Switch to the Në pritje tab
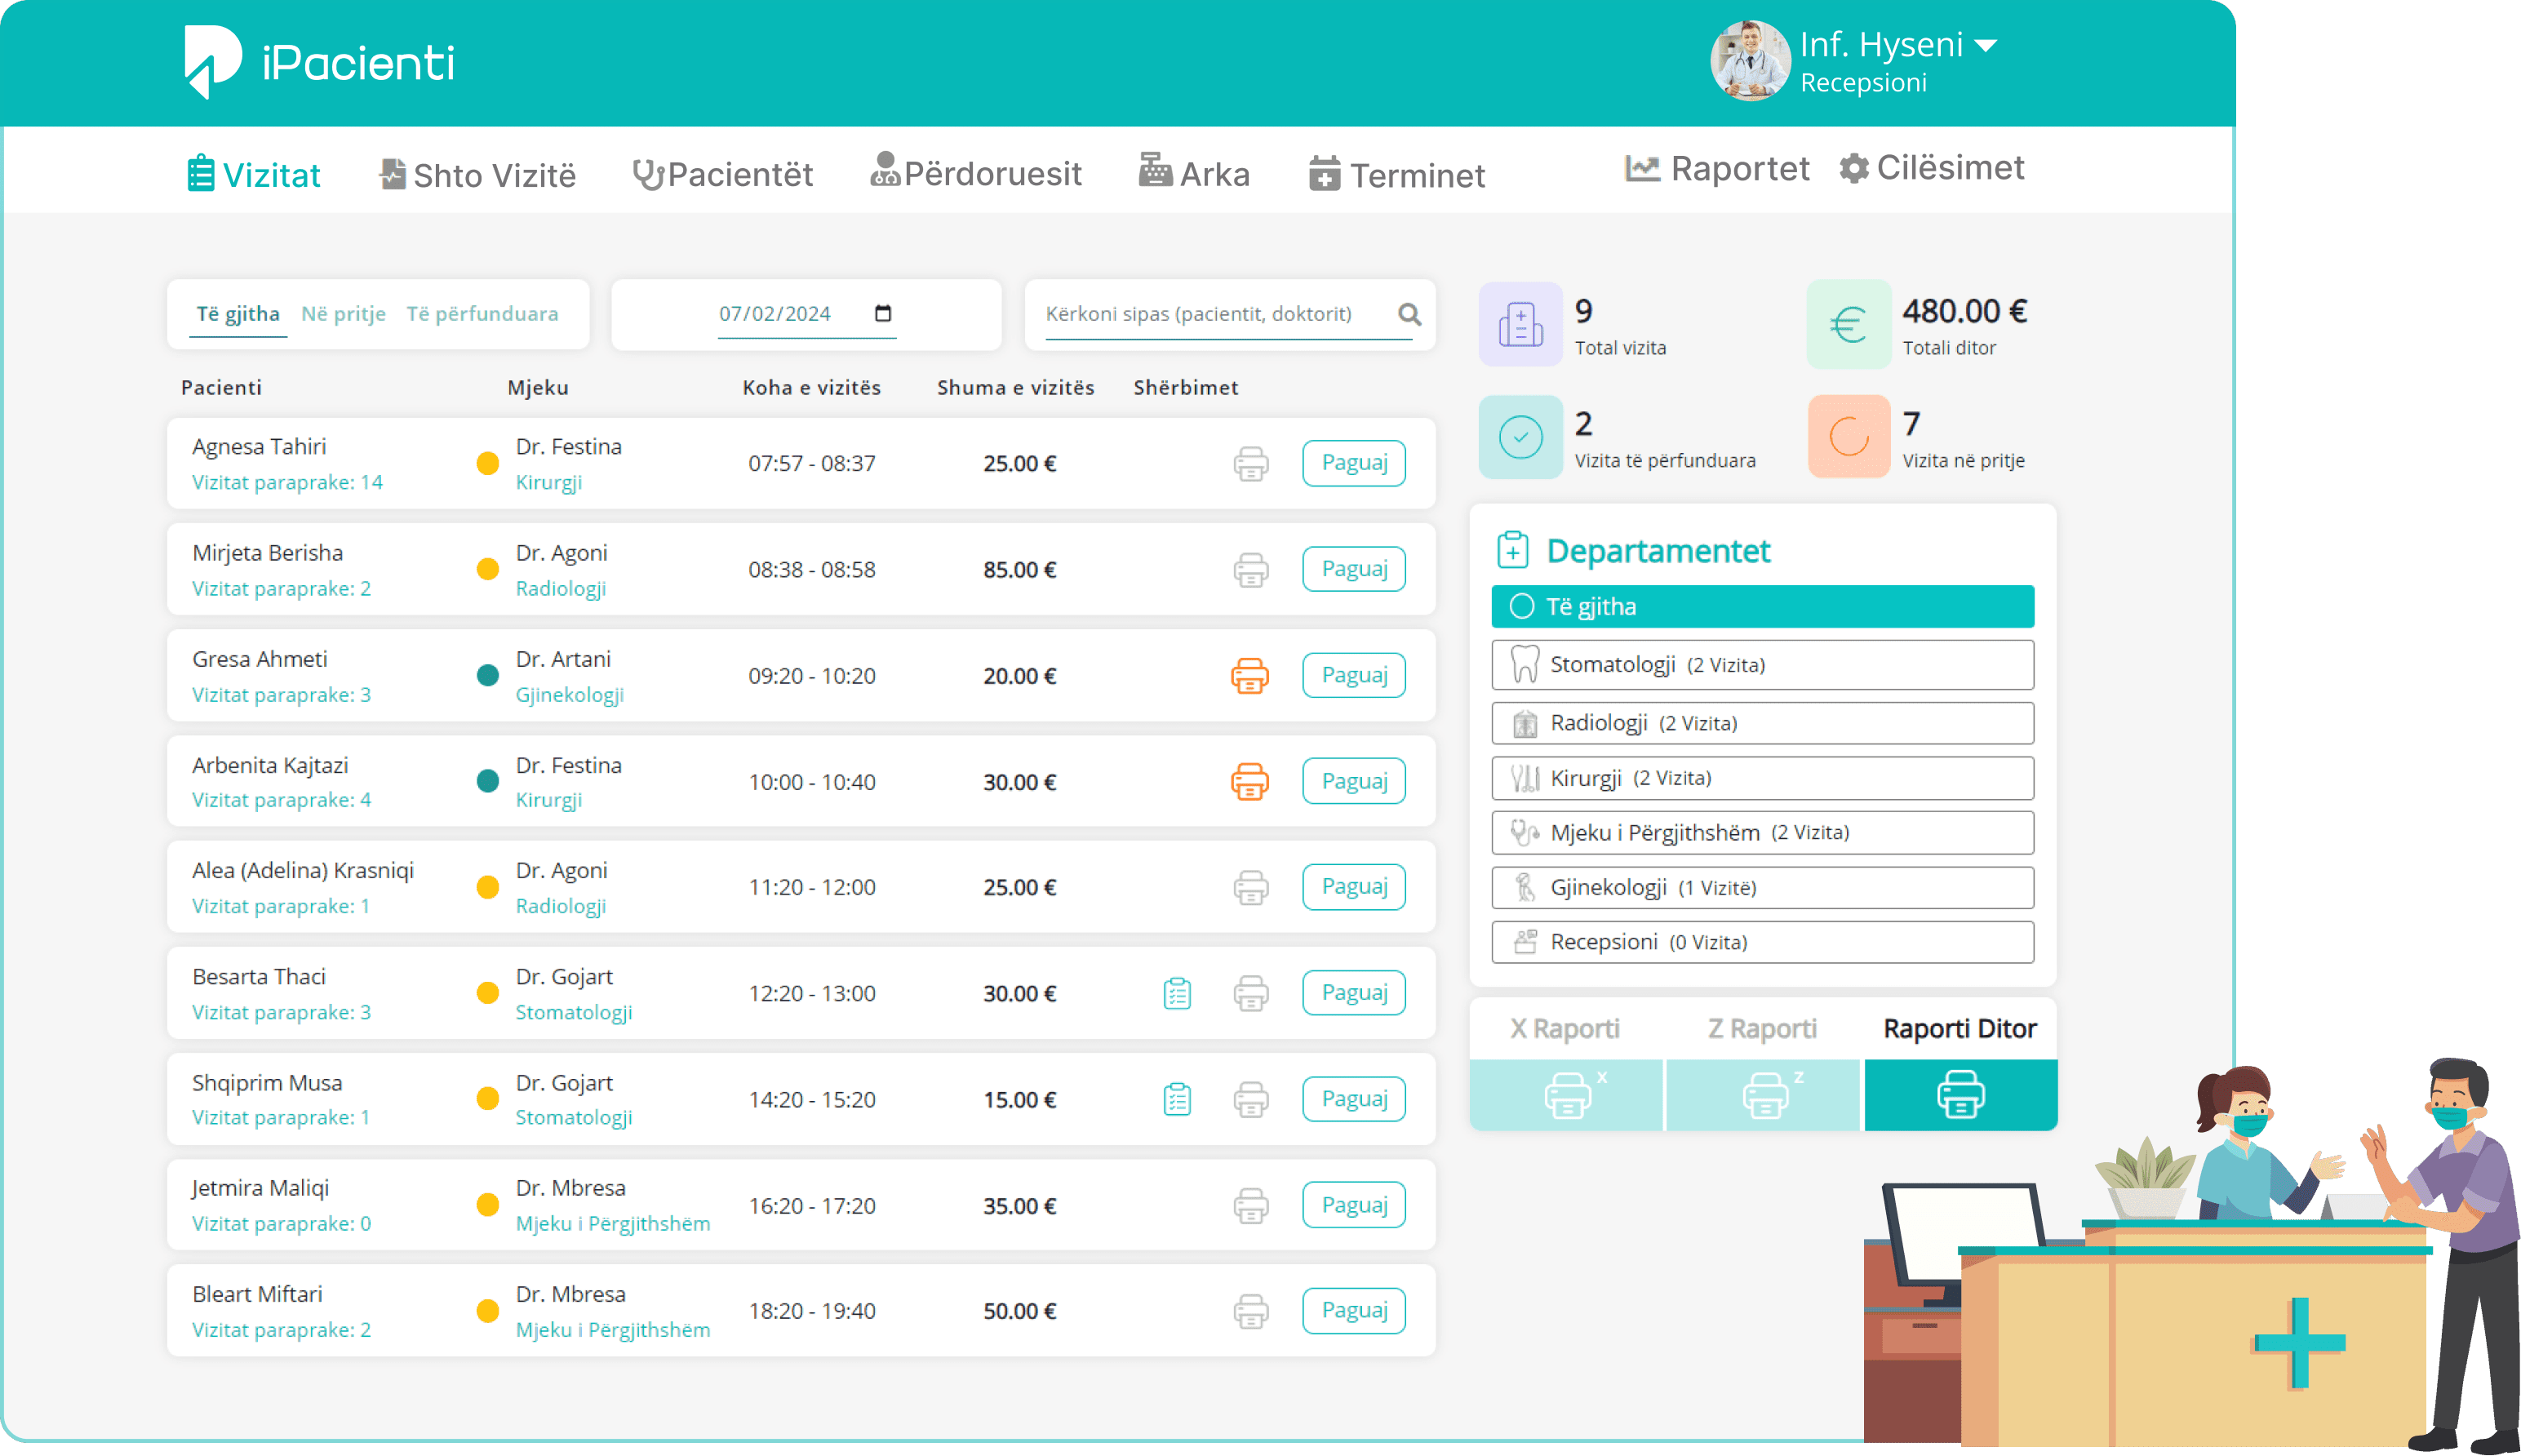This screenshot has height=1456, width=2521. point(343,314)
